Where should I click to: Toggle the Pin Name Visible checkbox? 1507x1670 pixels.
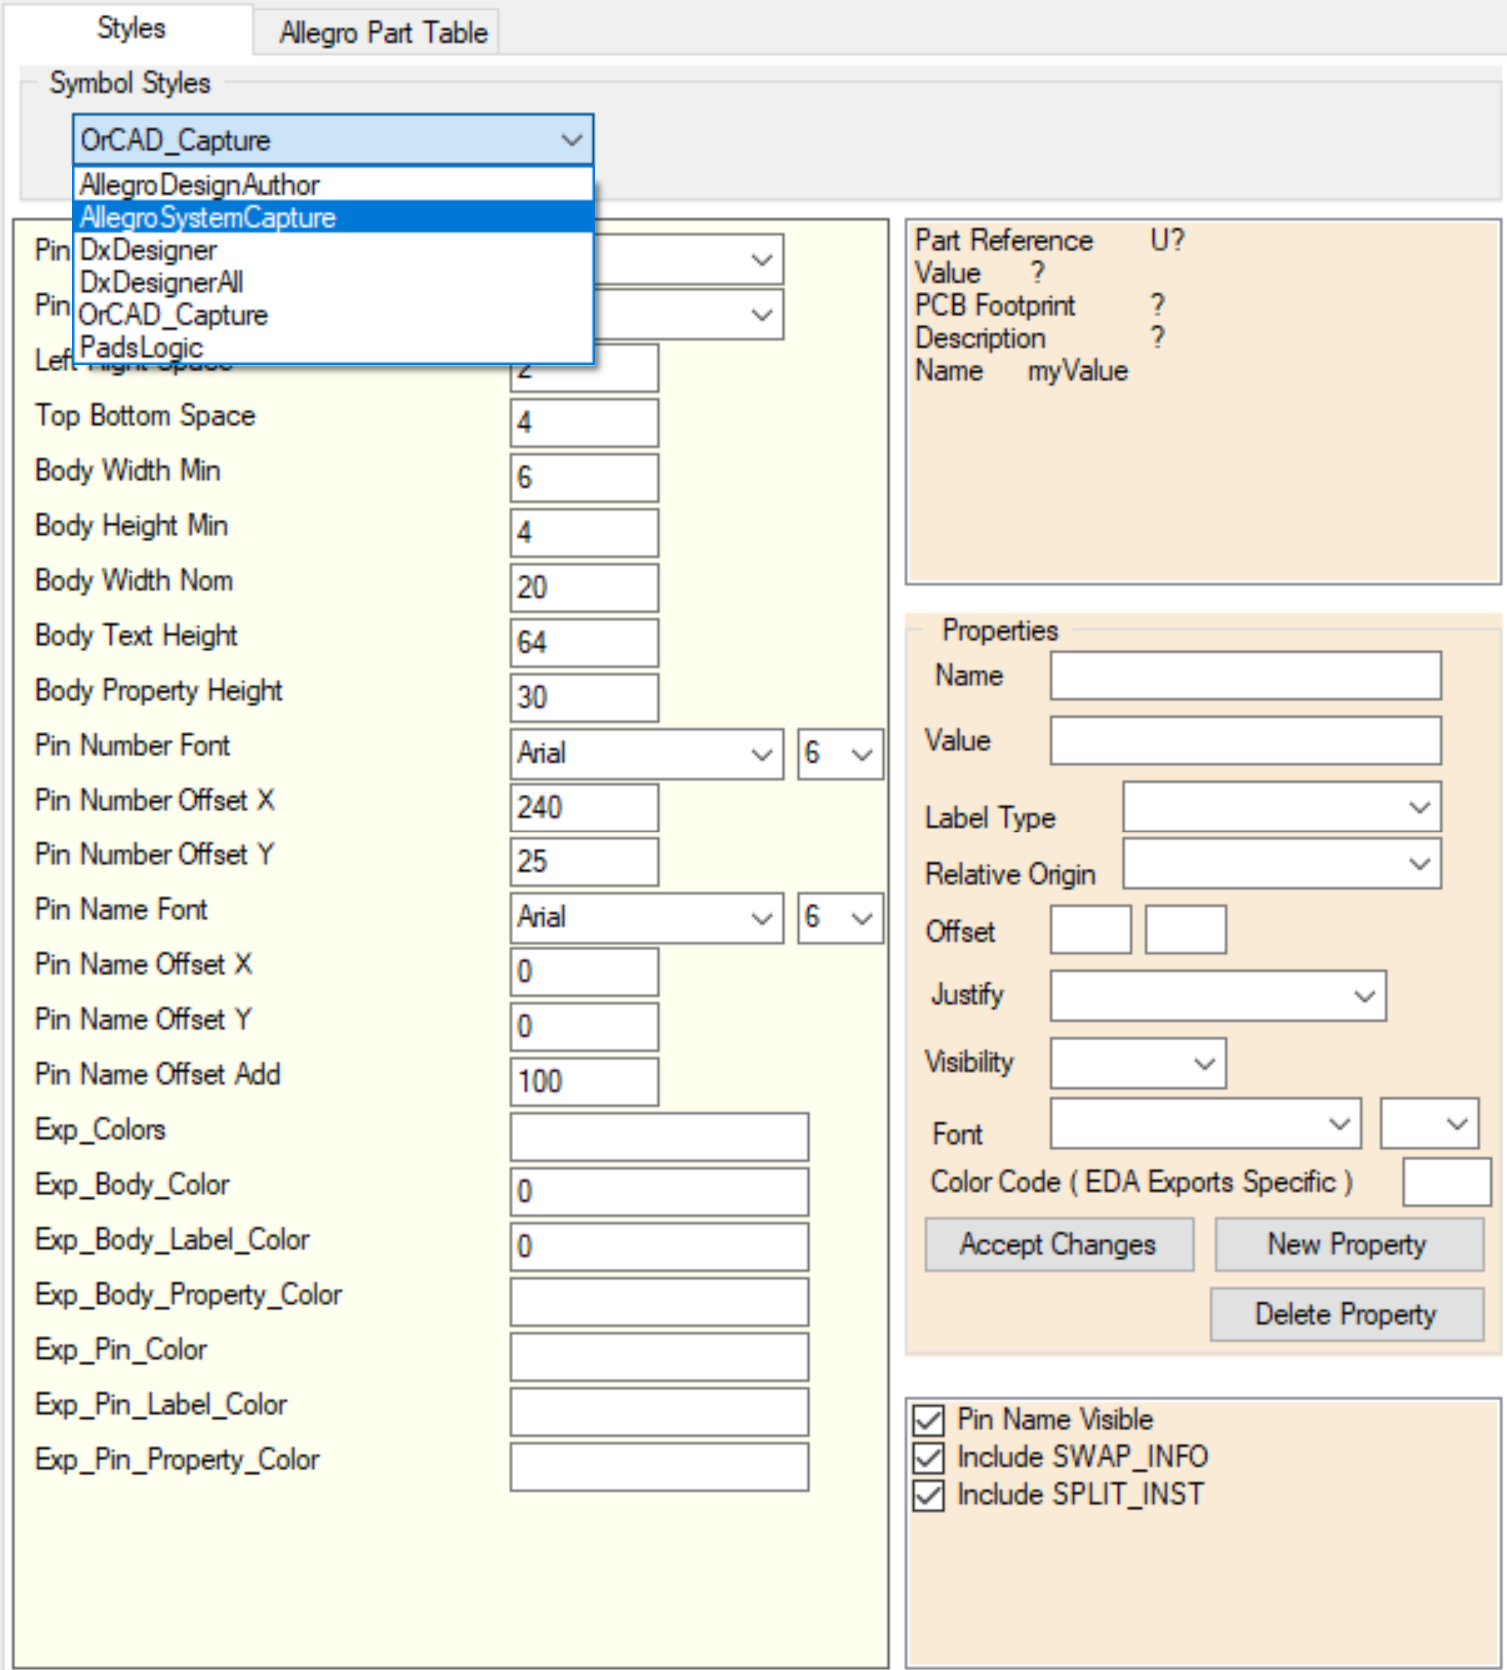coord(929,1420)
